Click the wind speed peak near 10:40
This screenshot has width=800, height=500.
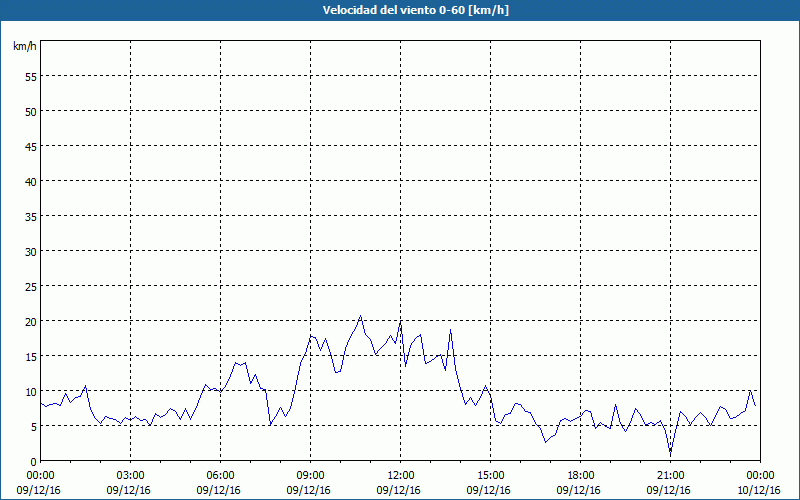360,316
